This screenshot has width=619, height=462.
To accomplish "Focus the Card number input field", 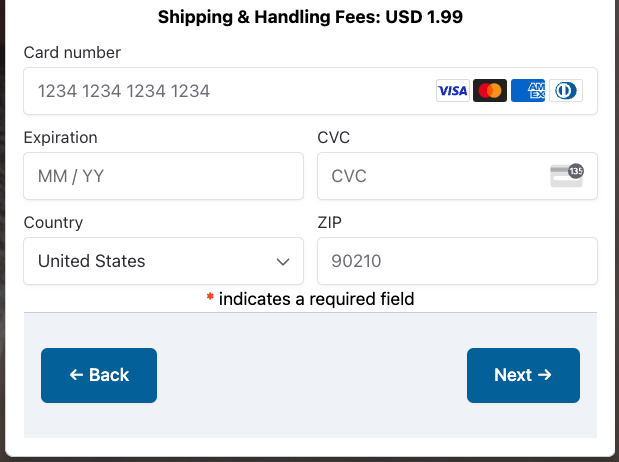I will (310, 91).
